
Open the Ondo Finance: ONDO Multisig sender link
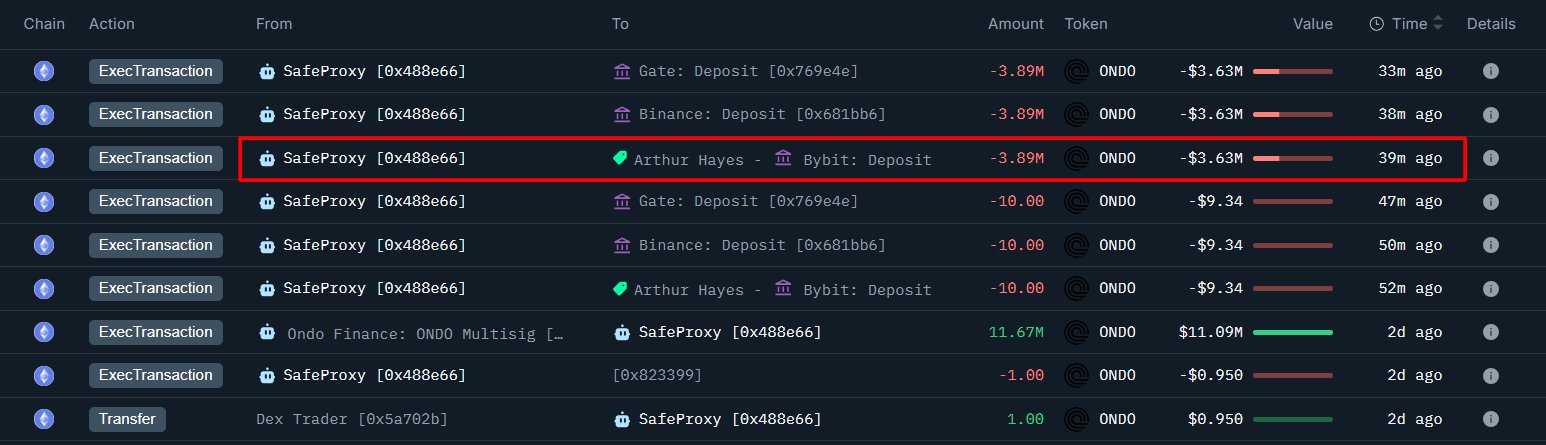425,332
